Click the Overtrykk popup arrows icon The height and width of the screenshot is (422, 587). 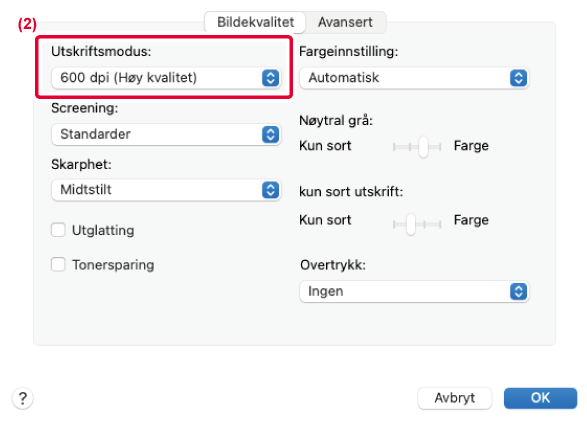tap(518, 291)
